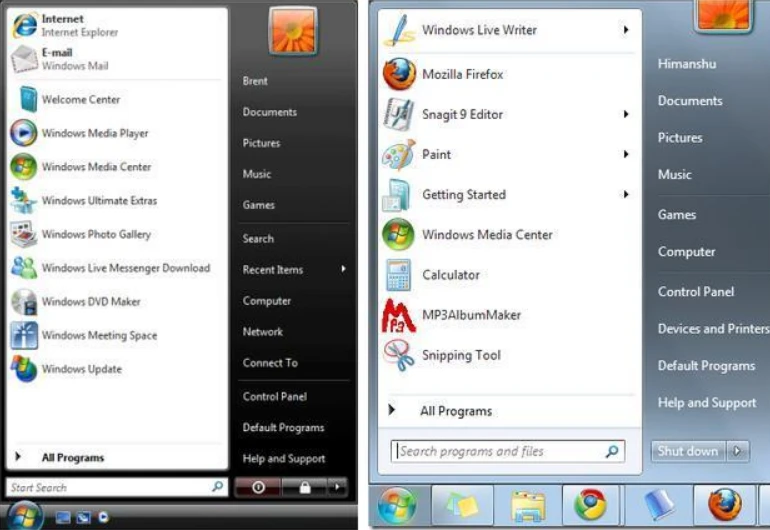Open Games in Windows 7 menu

677,215
